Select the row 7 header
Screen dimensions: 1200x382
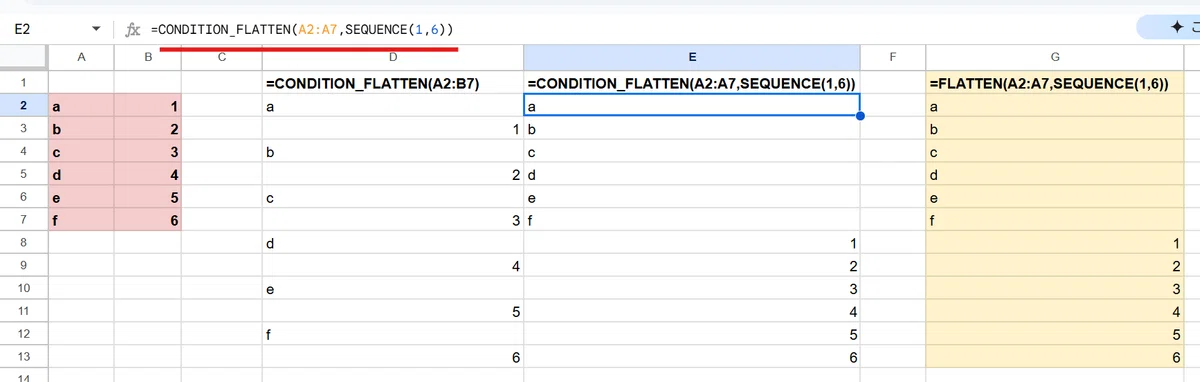24,220
